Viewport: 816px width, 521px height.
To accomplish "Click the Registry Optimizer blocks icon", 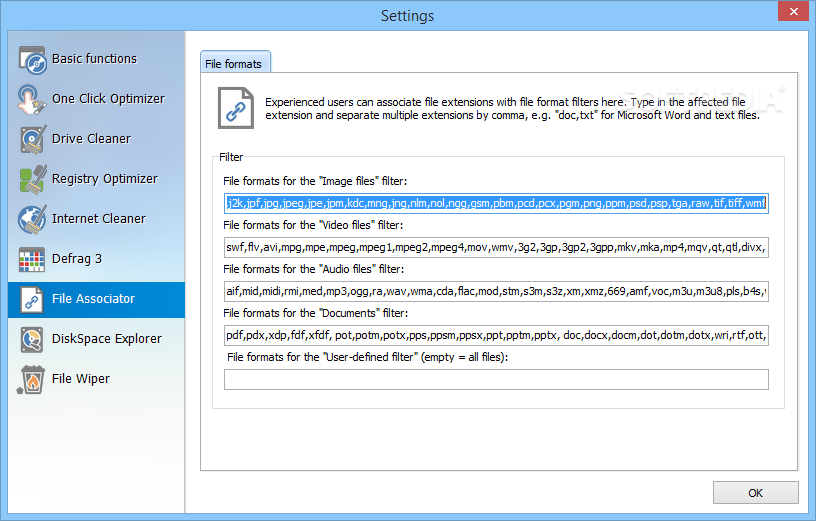I will 33,180.
